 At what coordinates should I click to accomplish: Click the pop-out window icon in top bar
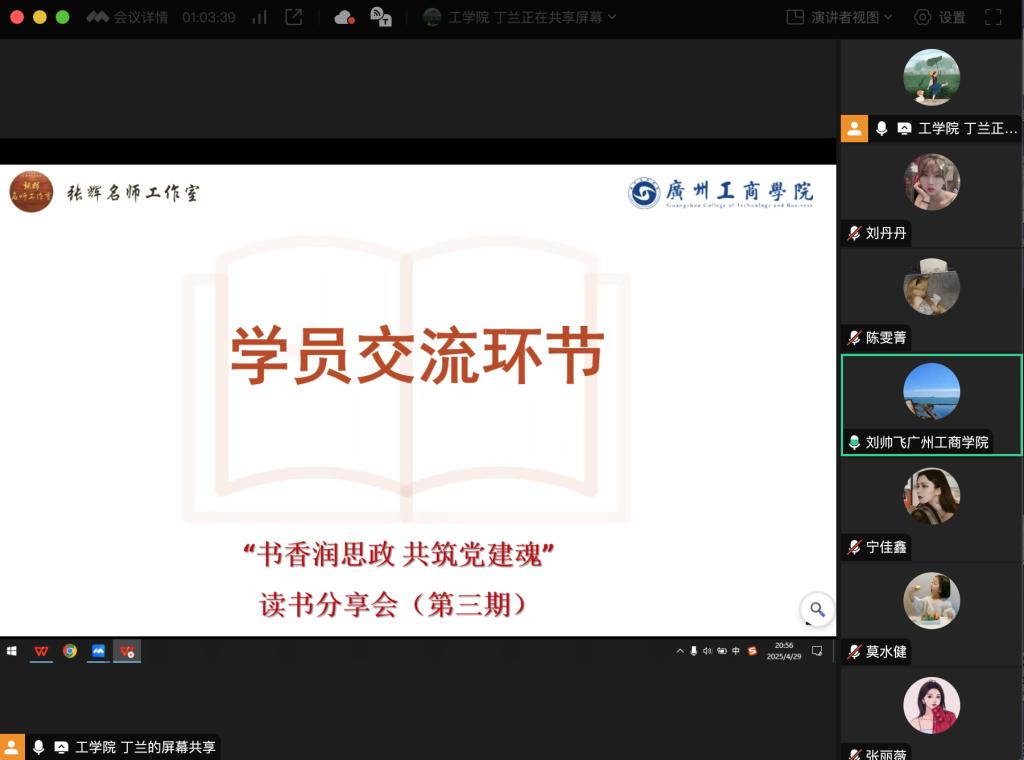(x=293, y=17)
